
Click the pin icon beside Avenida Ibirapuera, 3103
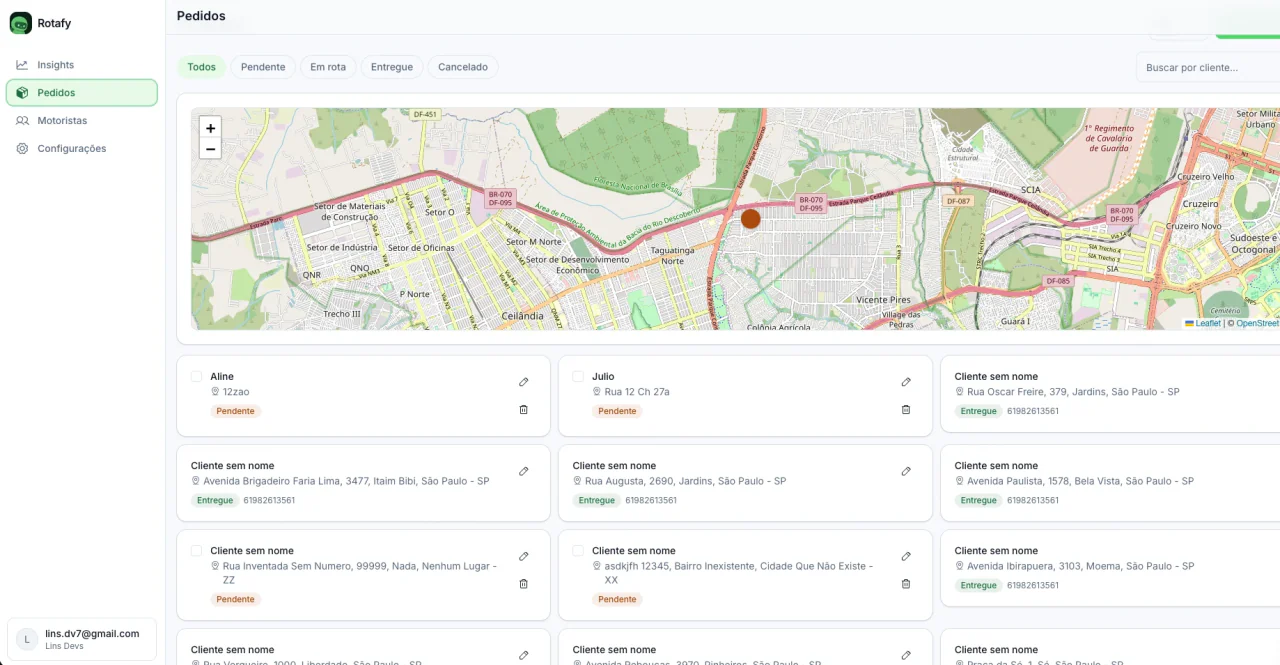point(959,566)
